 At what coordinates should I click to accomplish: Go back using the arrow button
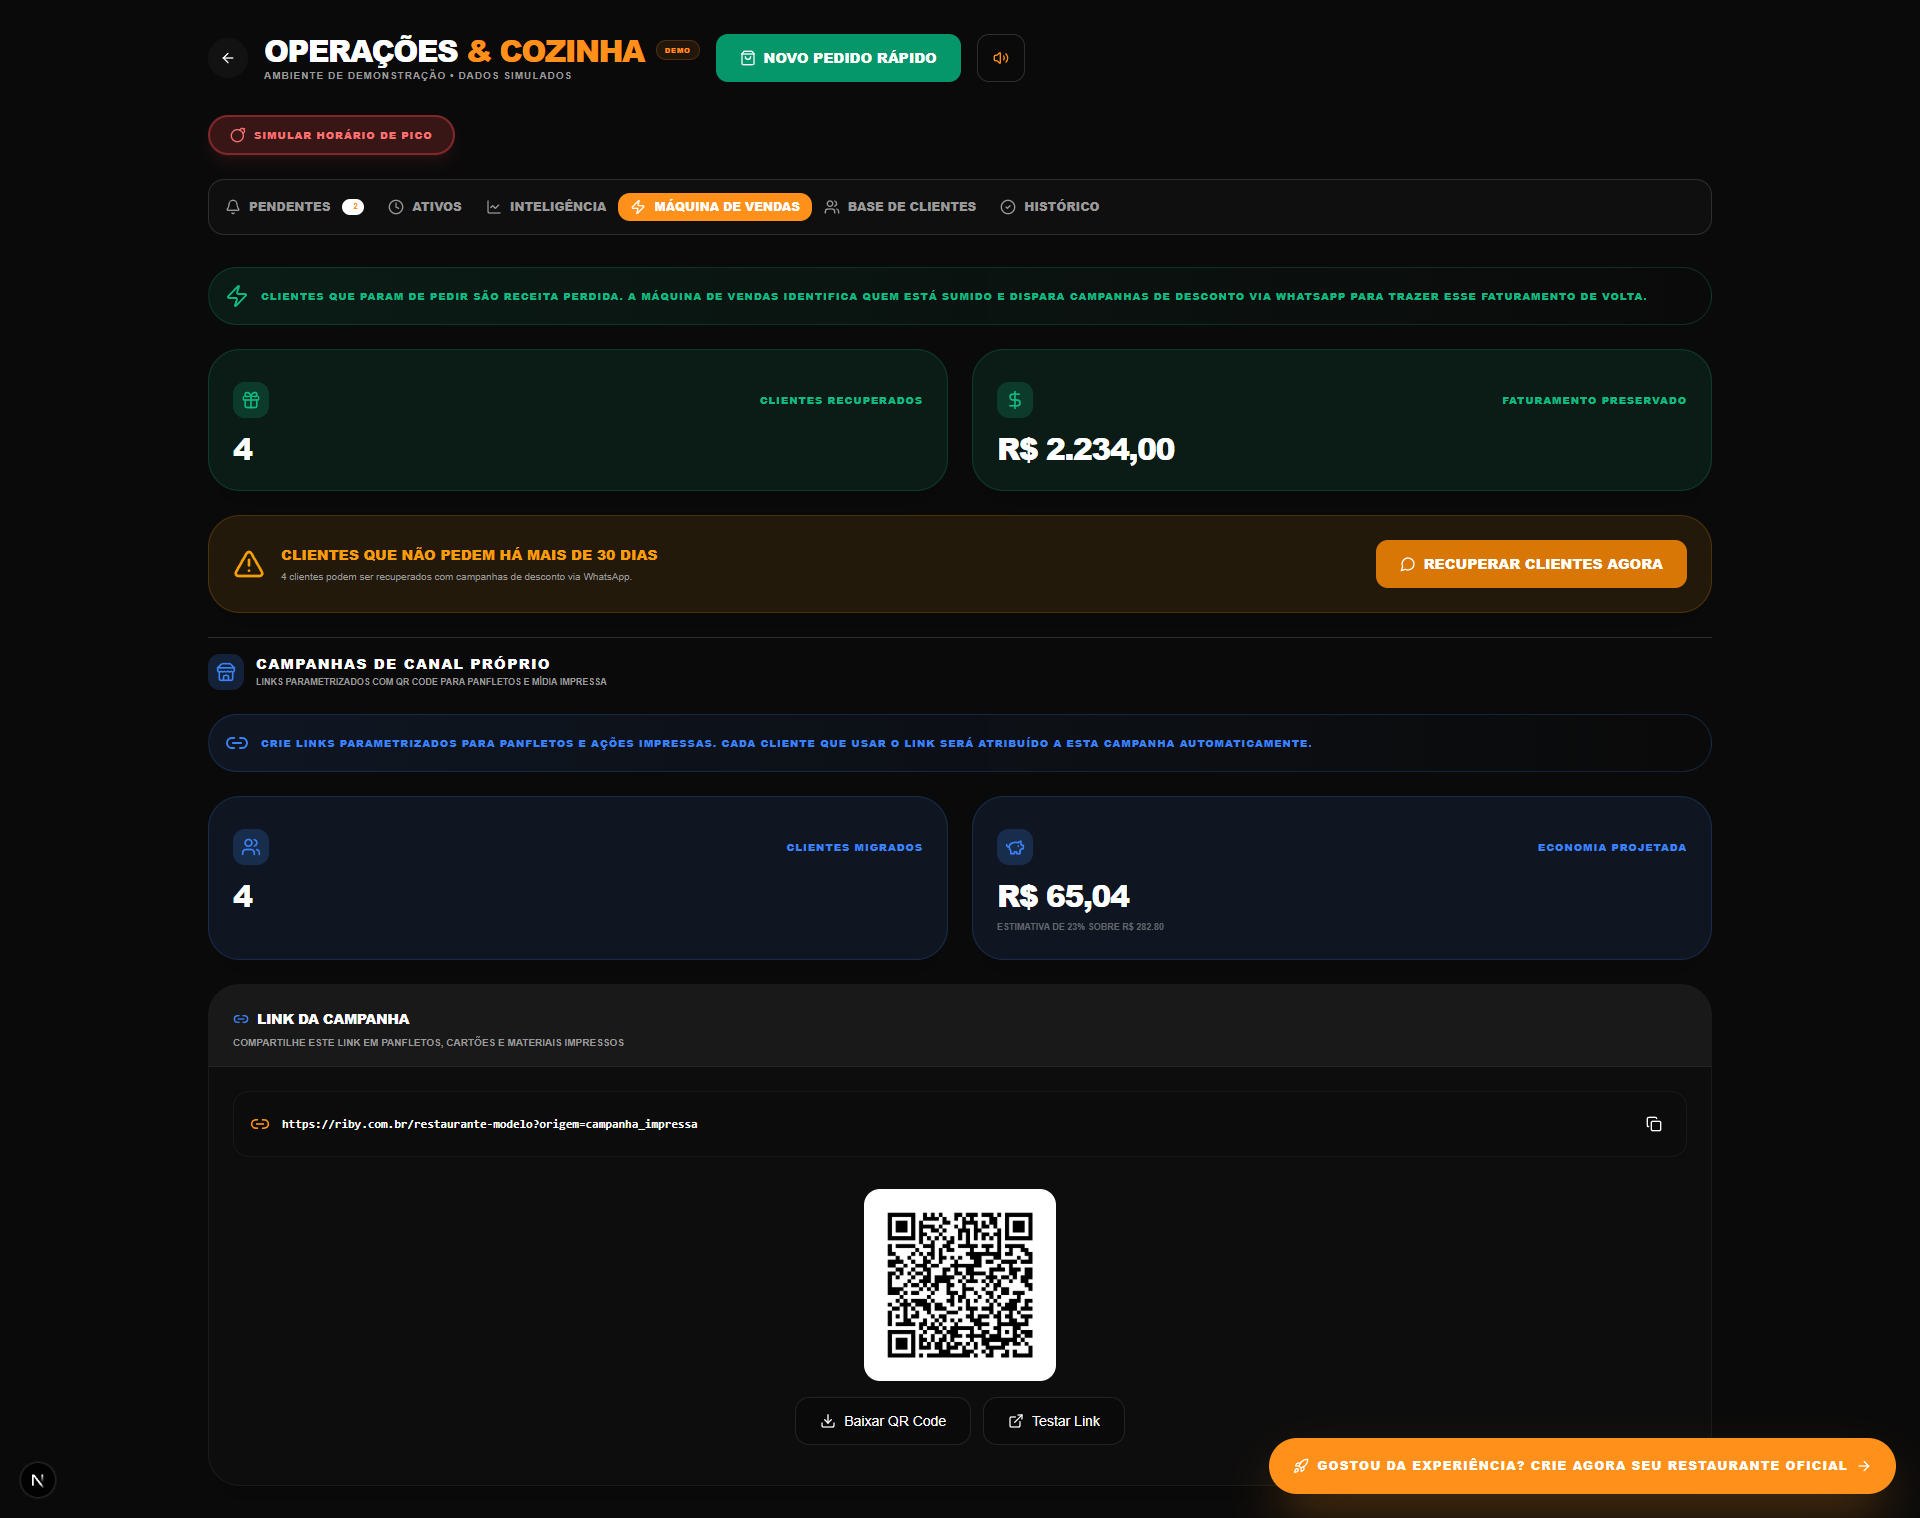228,58
